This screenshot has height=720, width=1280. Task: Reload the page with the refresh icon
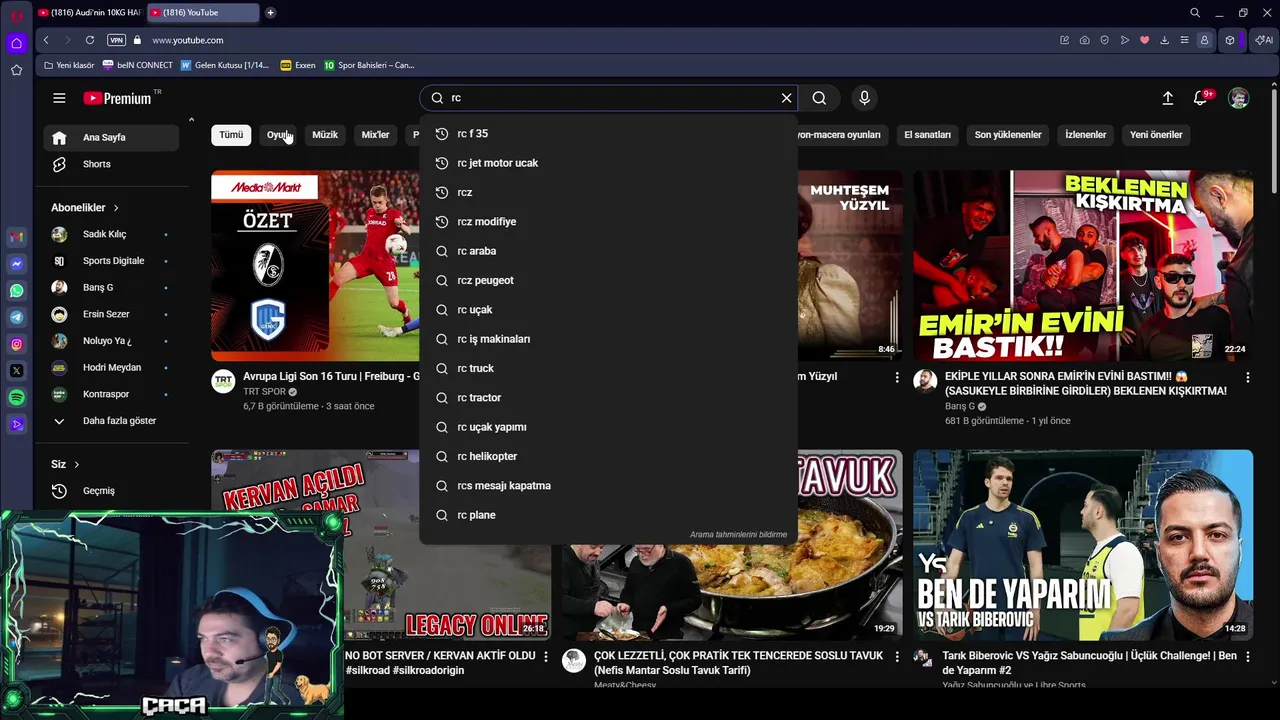point(90,40)
